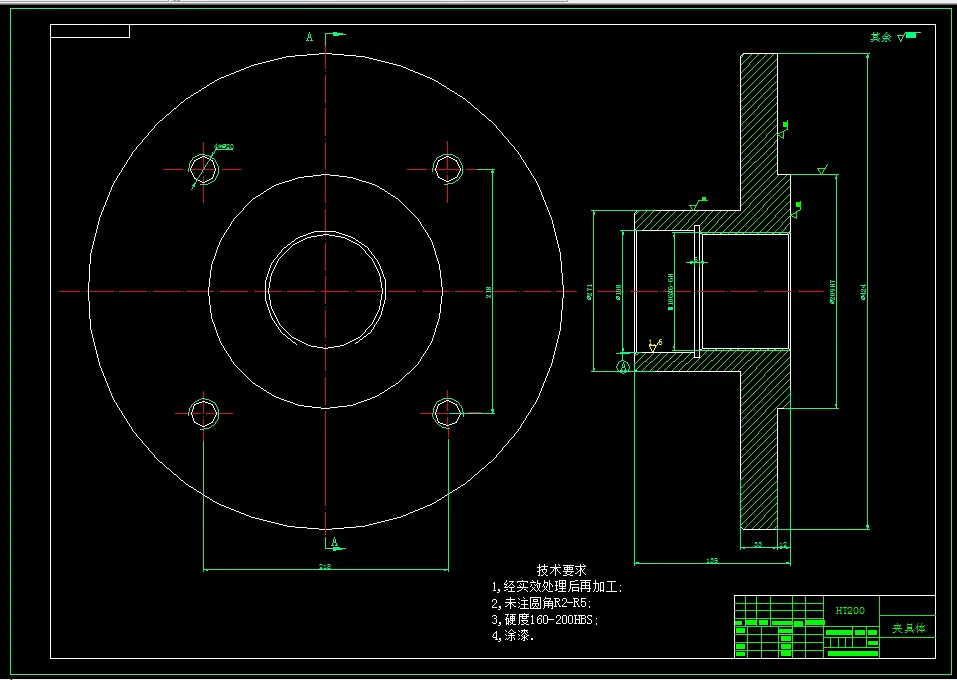Click the Ø209H7 dimension in section view

click(x=832, y=289)
